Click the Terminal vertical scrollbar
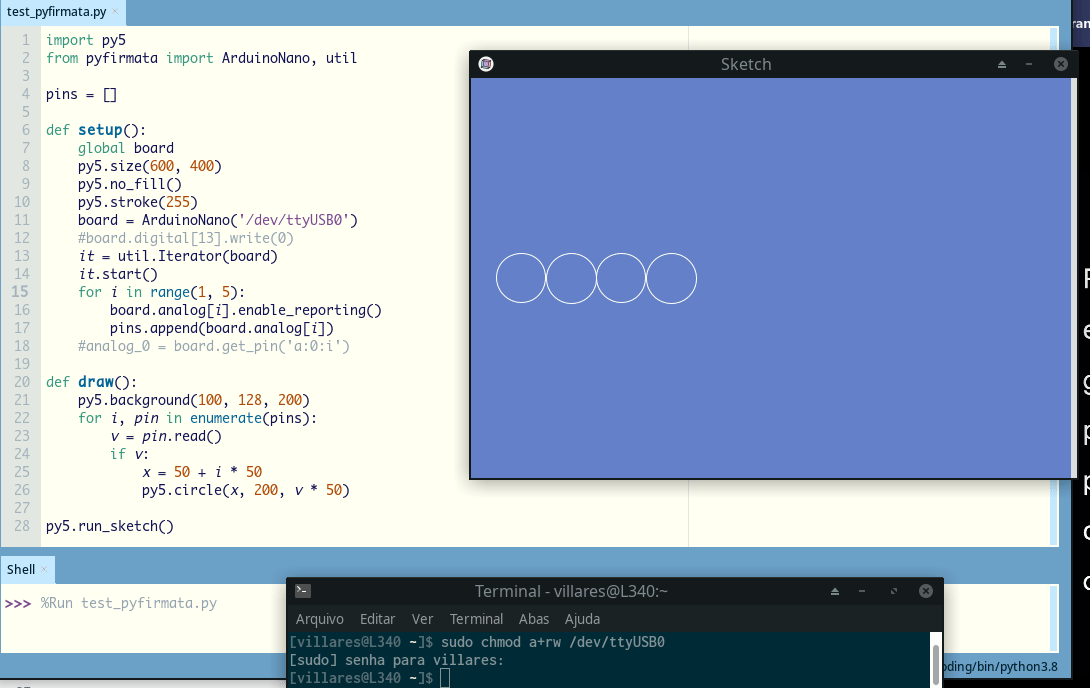The image size is (1090, 688). (936, 660)
